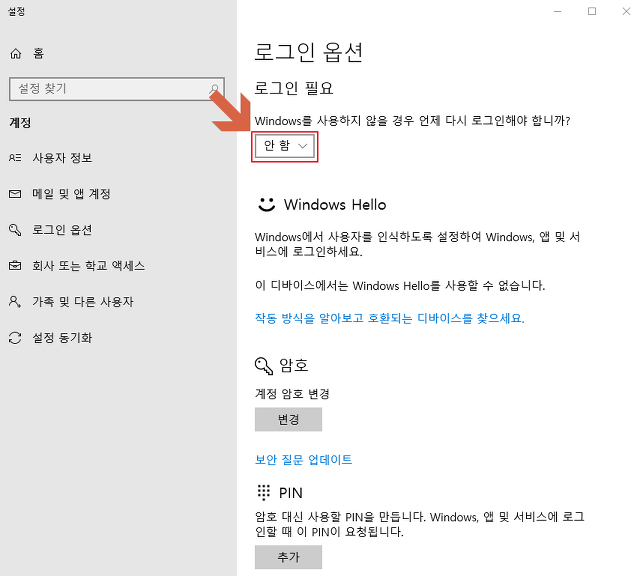Open the 안 함 sign-in requirement dropdown
The width and height of the screenshot is (640, 576).
coord(284,146)
